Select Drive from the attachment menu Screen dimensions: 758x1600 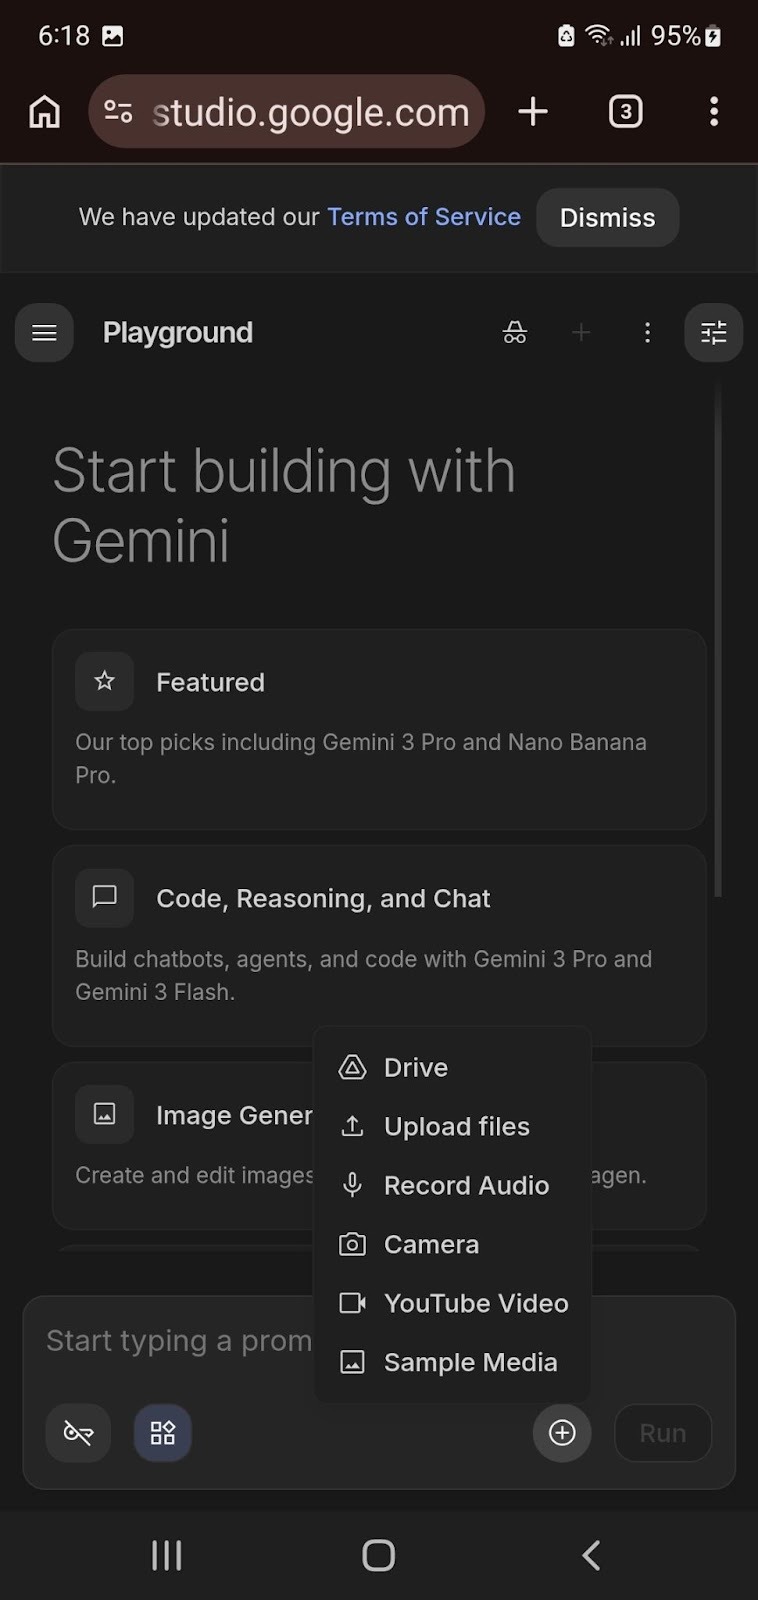pos(415,1068)
